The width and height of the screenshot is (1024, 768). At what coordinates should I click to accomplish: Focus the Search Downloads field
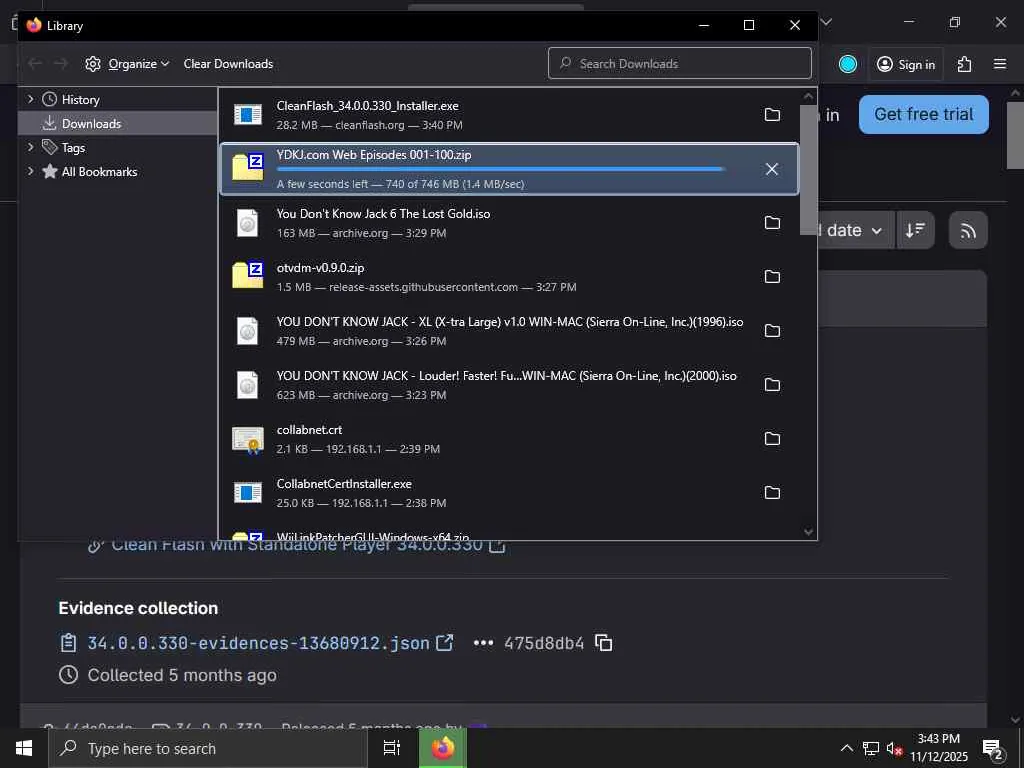coord(680,63)
